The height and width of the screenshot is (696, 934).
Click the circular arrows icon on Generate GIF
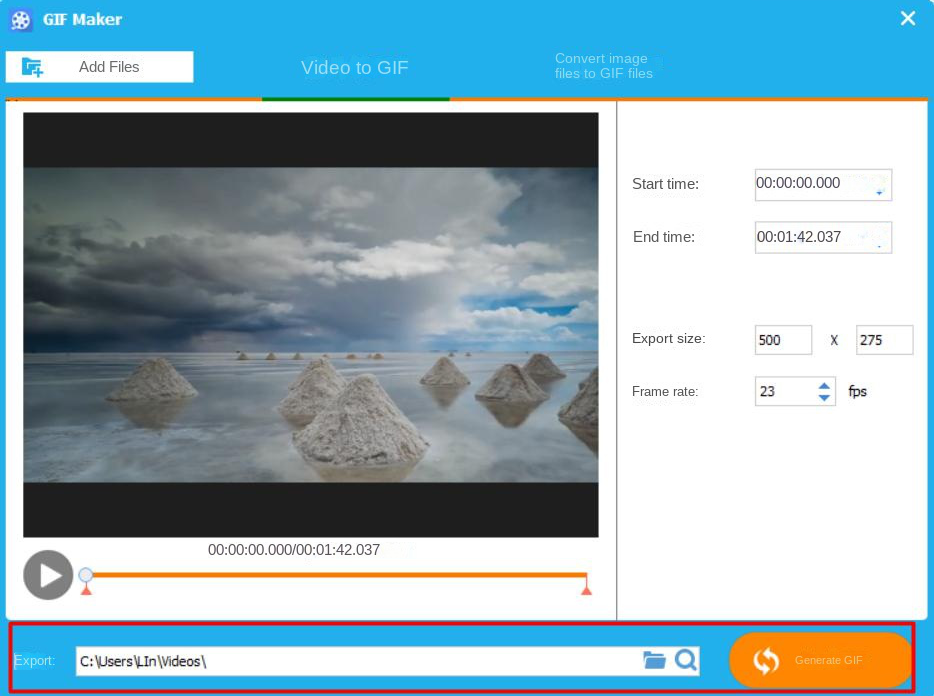coord(765,660)
